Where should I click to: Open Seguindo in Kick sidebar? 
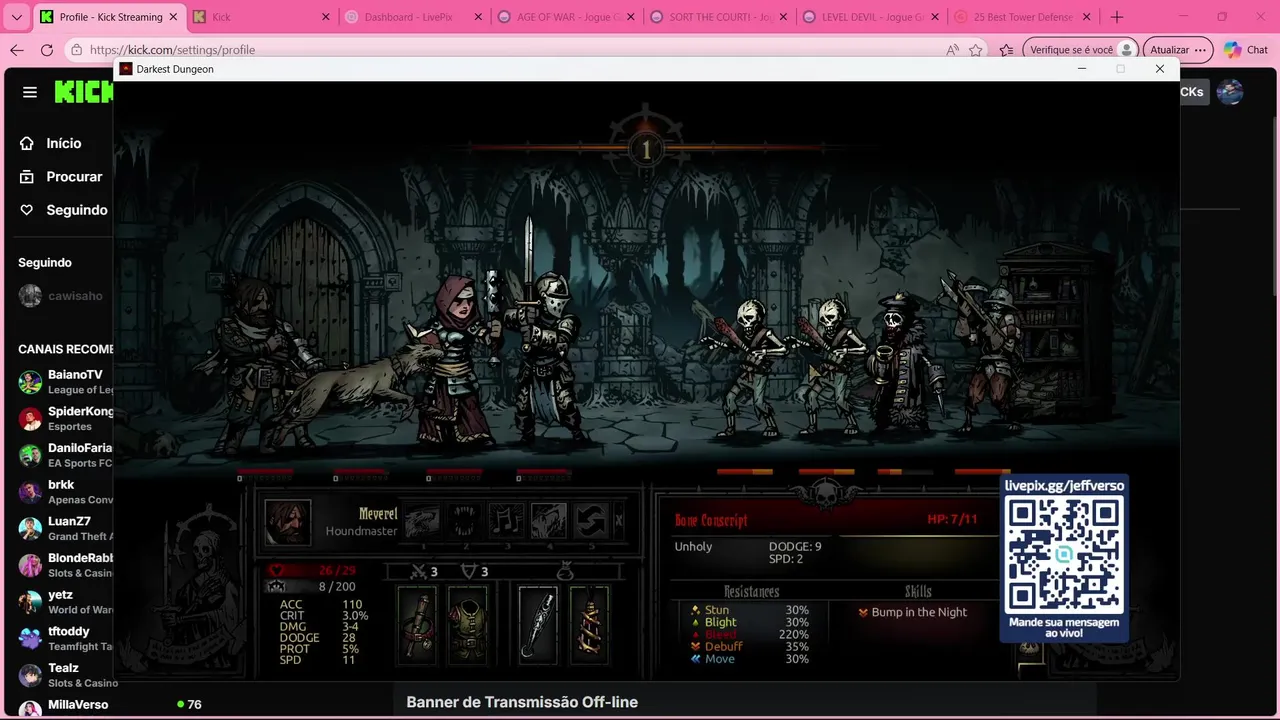coord(64,210)
